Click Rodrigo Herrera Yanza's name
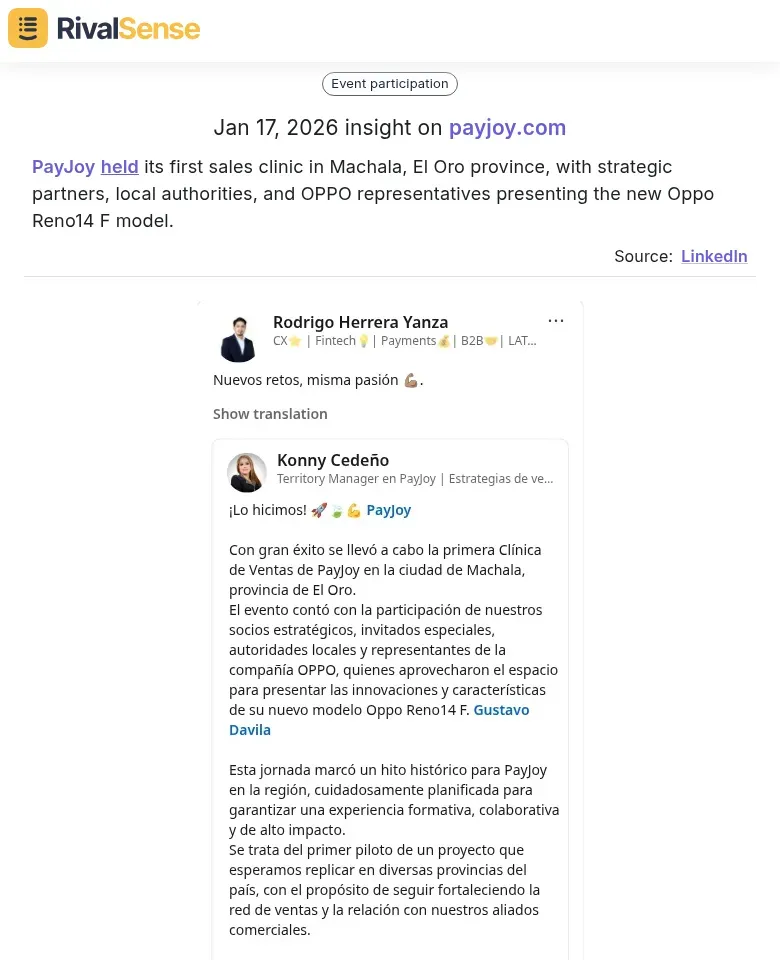 (360, 322)
